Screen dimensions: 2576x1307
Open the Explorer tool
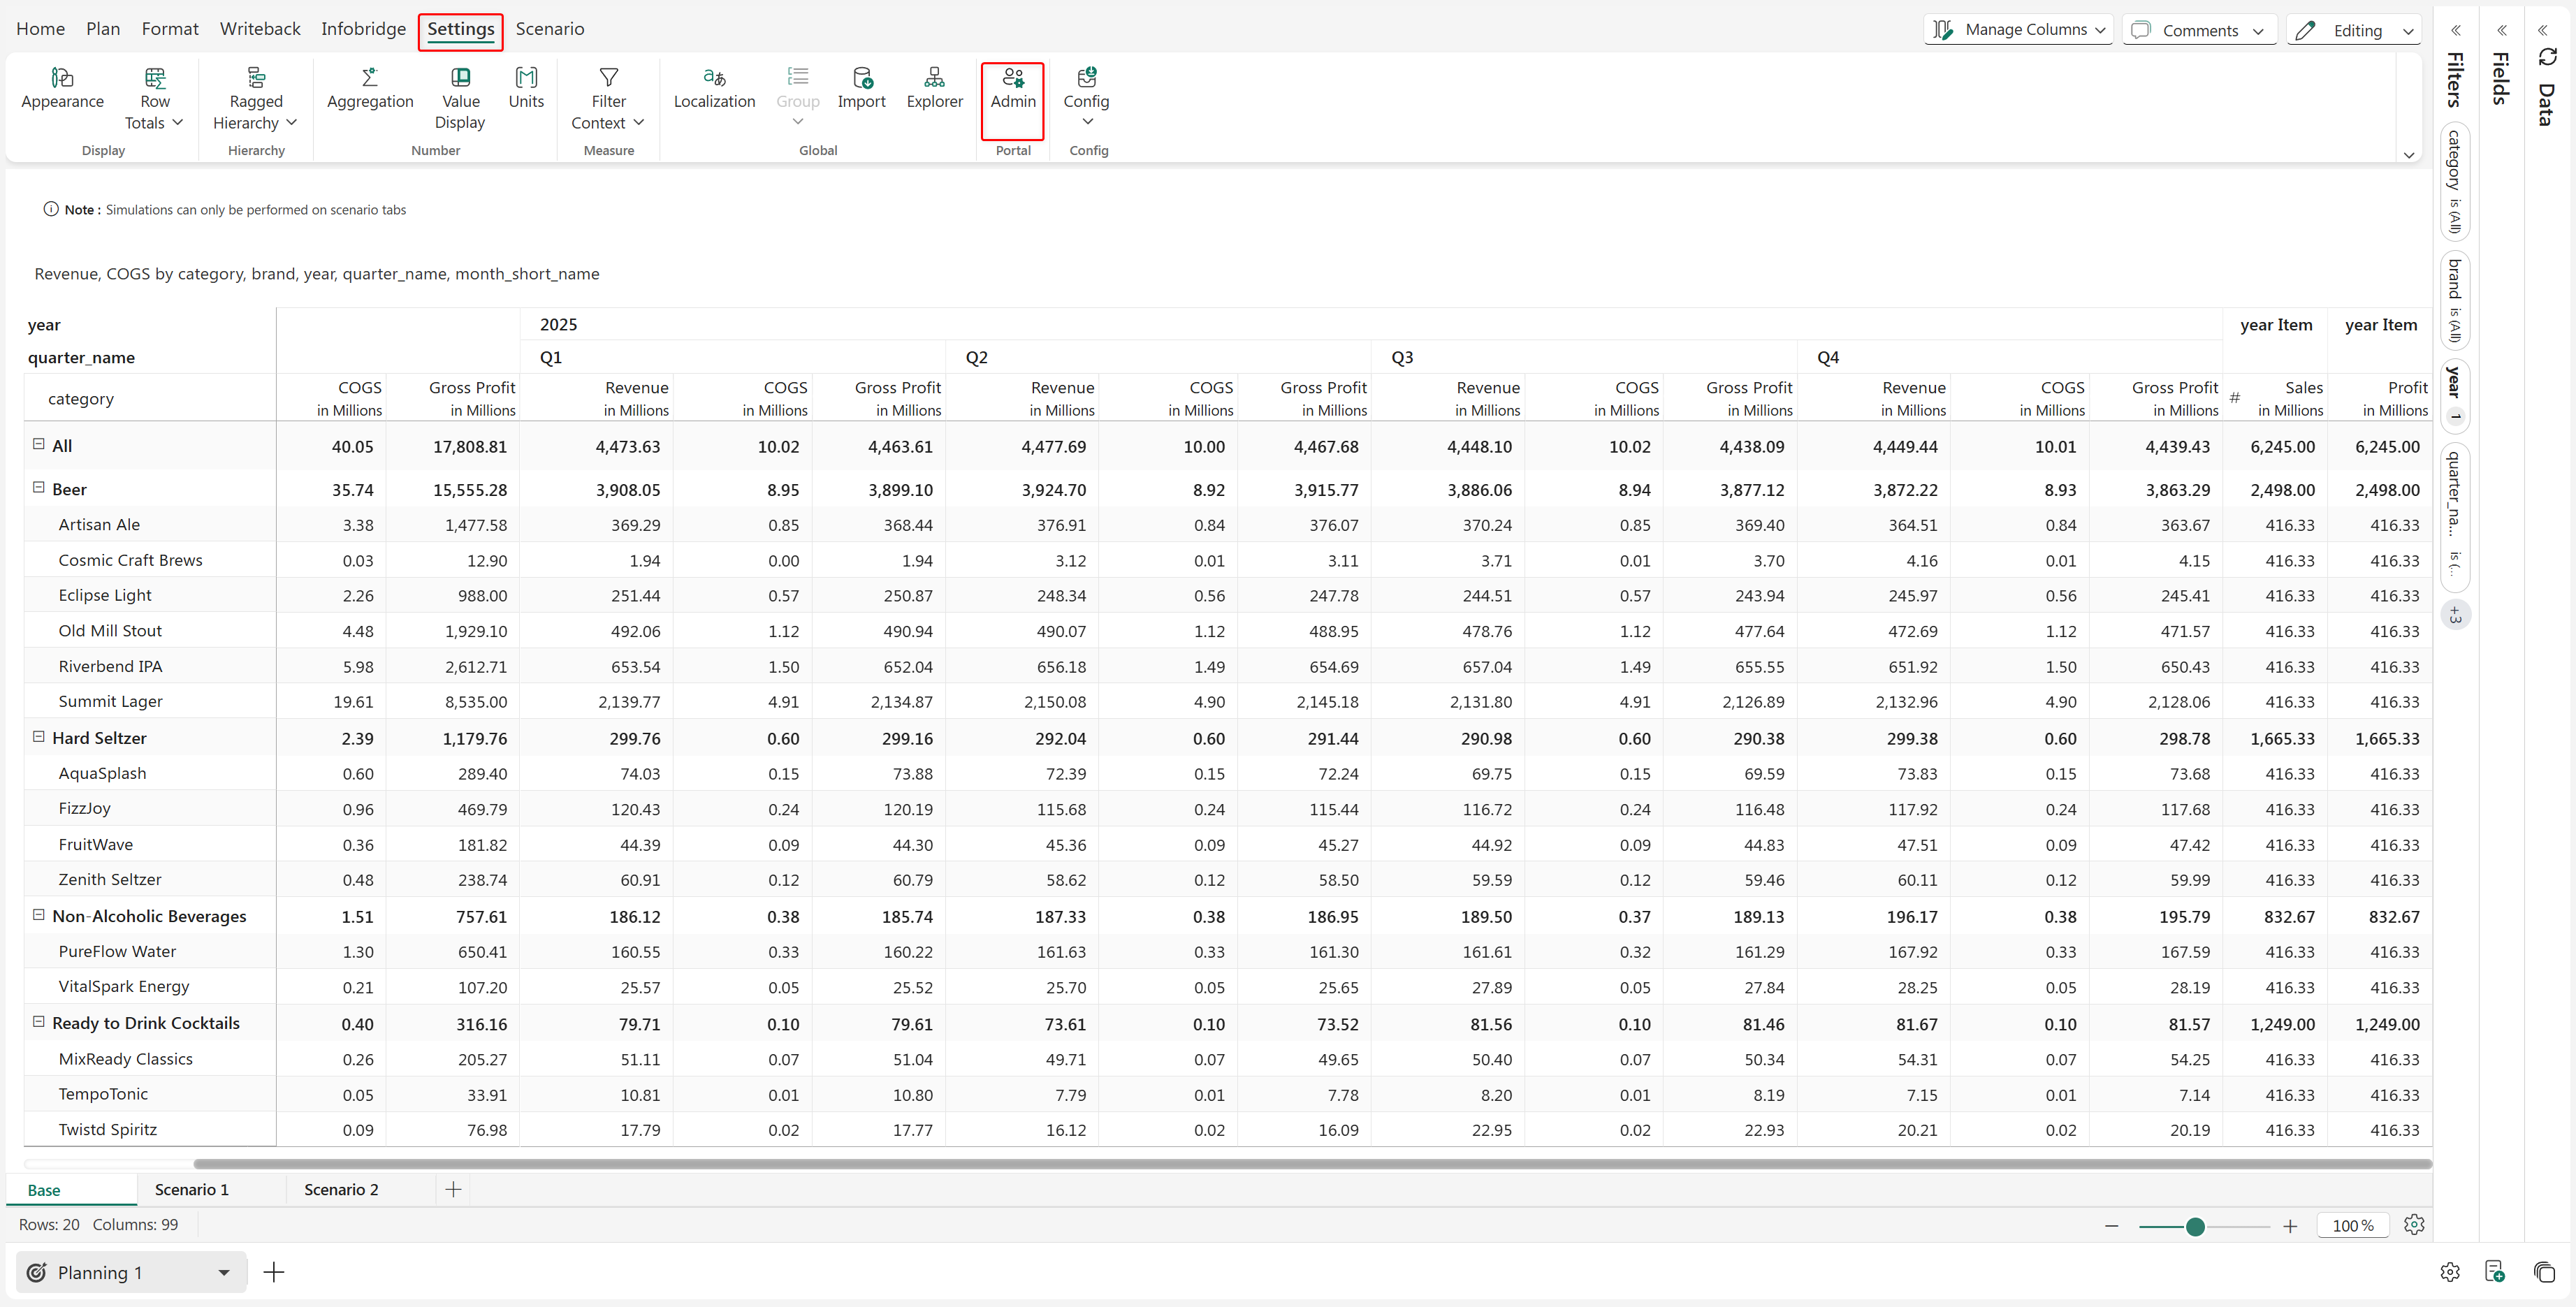934,78
